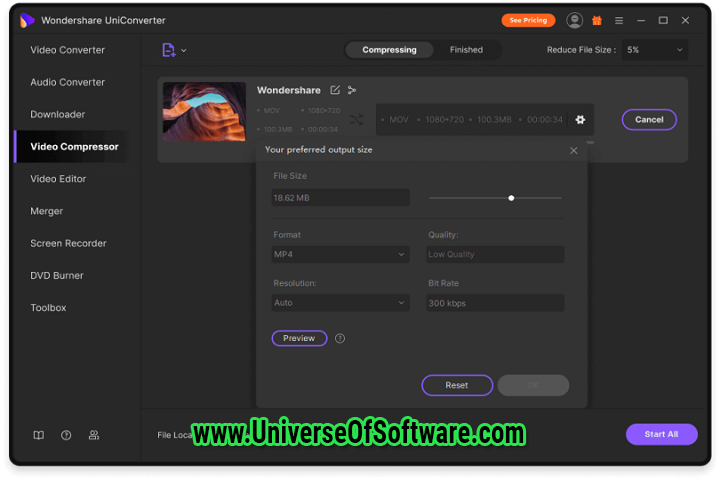This screenshot has height=480, width=720.
Task: Select Video Compressor in sidebar
Action: click(74, 147)
